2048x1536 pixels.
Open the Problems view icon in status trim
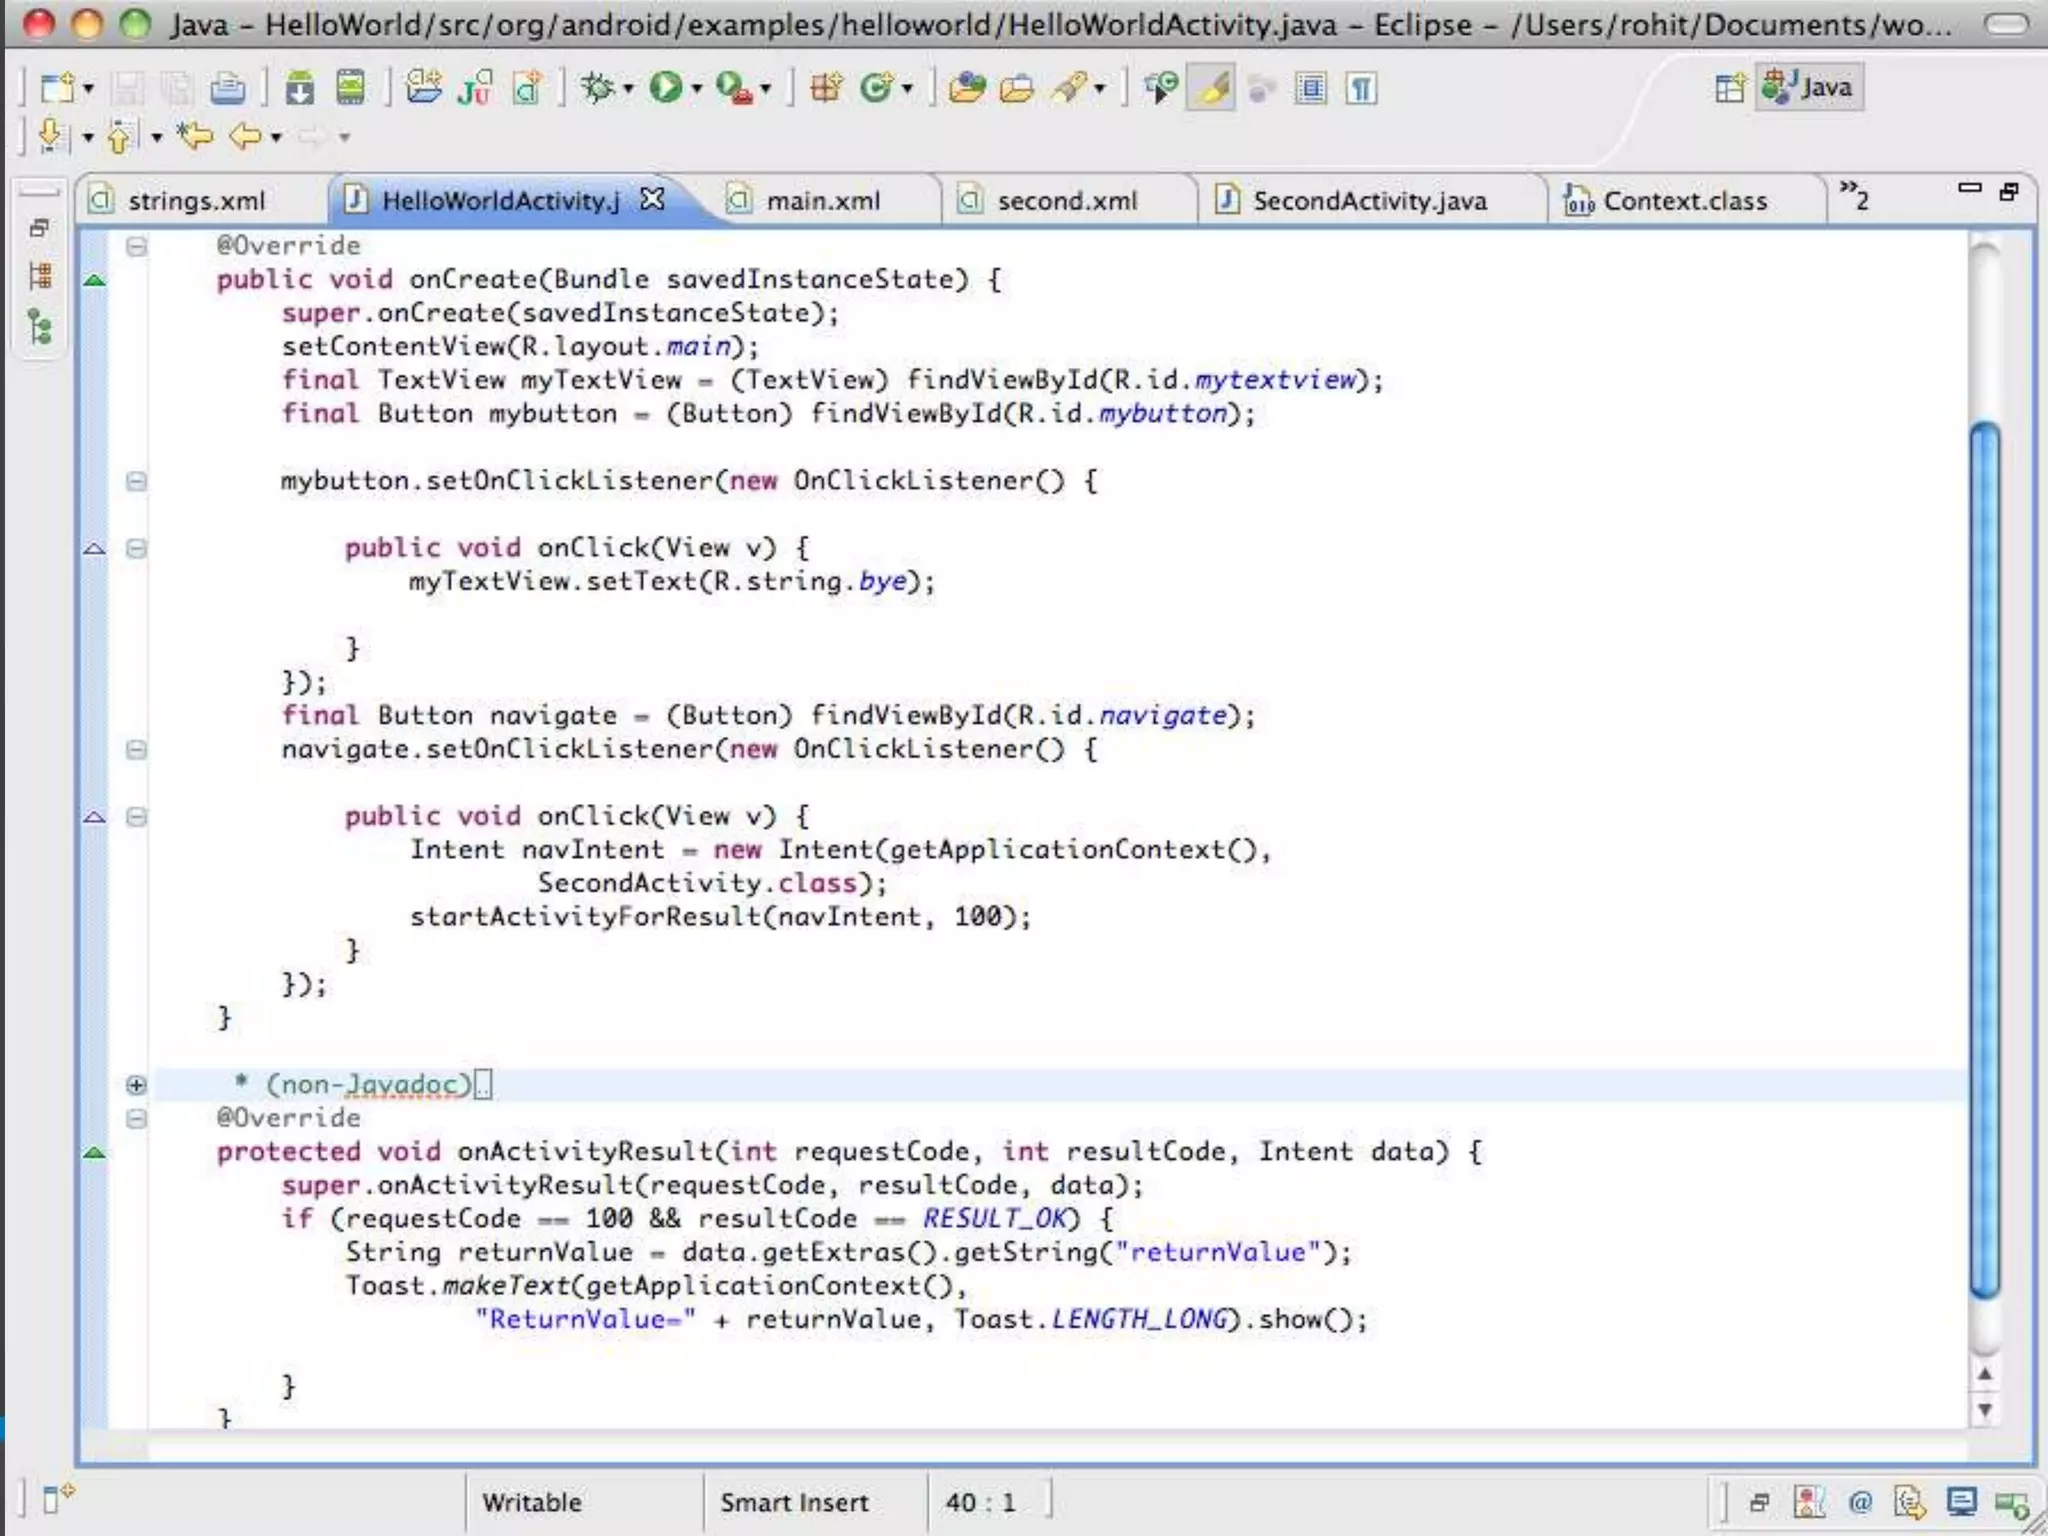[x=1809, y=1502]
